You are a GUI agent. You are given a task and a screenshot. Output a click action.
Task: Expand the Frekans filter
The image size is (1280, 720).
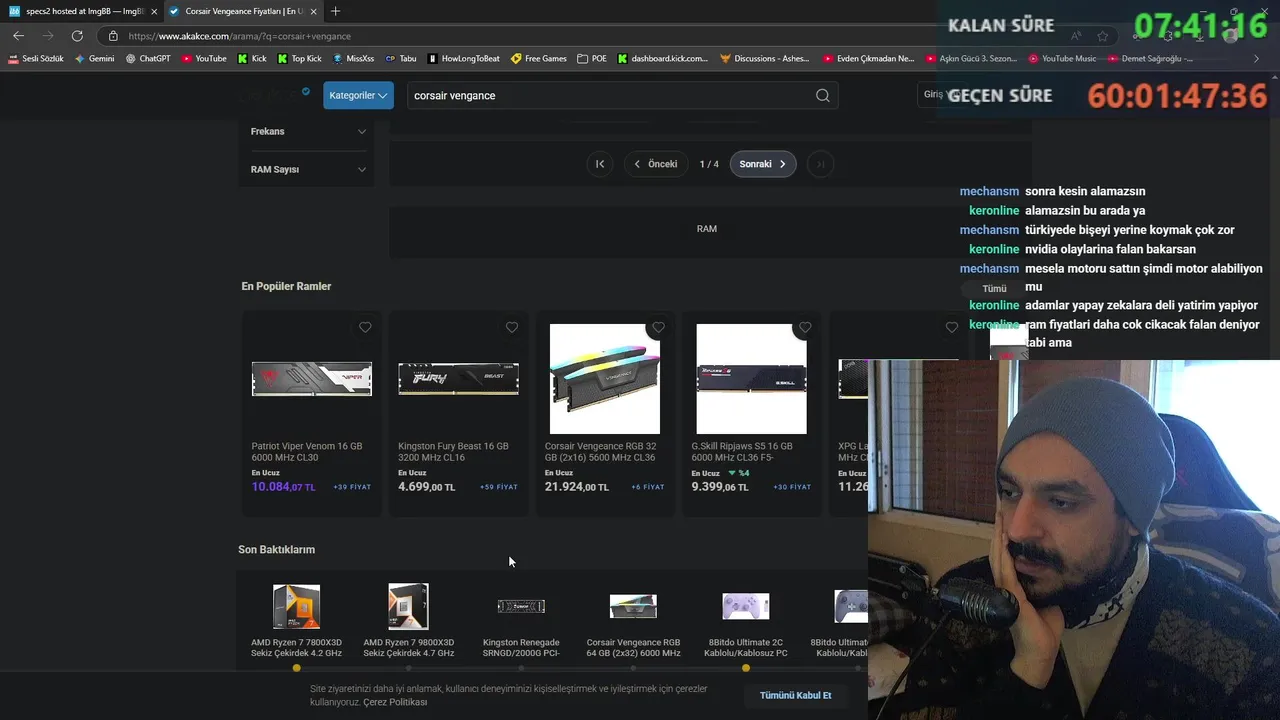coord(307,131)
